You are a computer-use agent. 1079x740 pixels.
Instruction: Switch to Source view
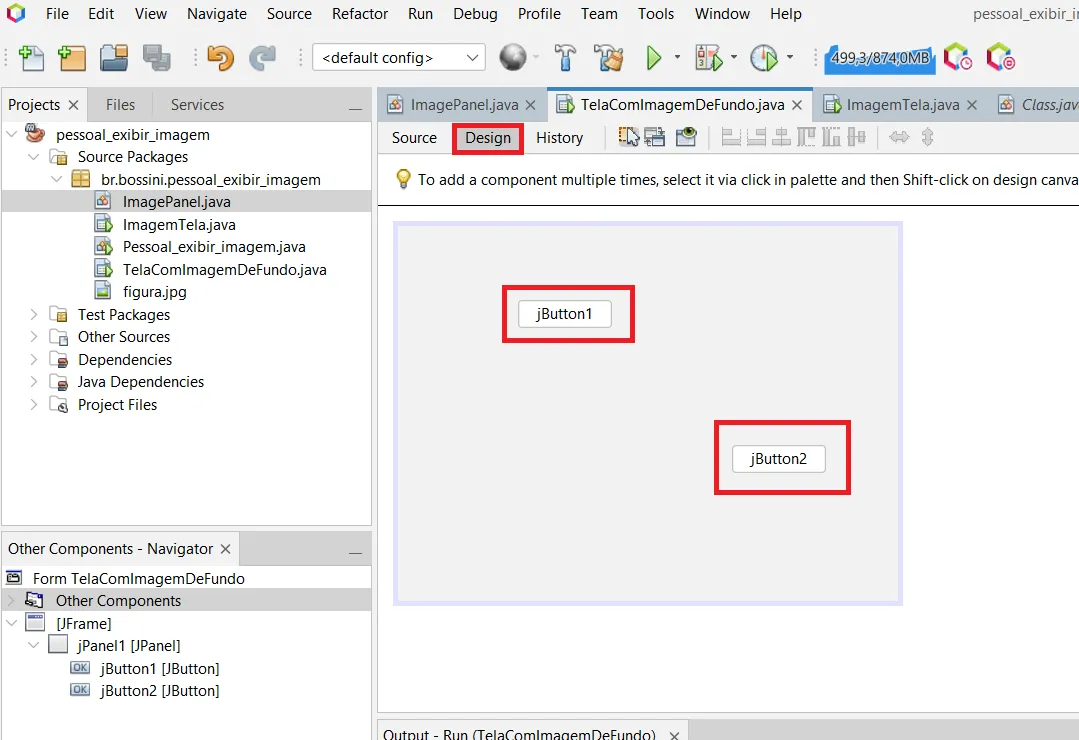pos(414,138)
